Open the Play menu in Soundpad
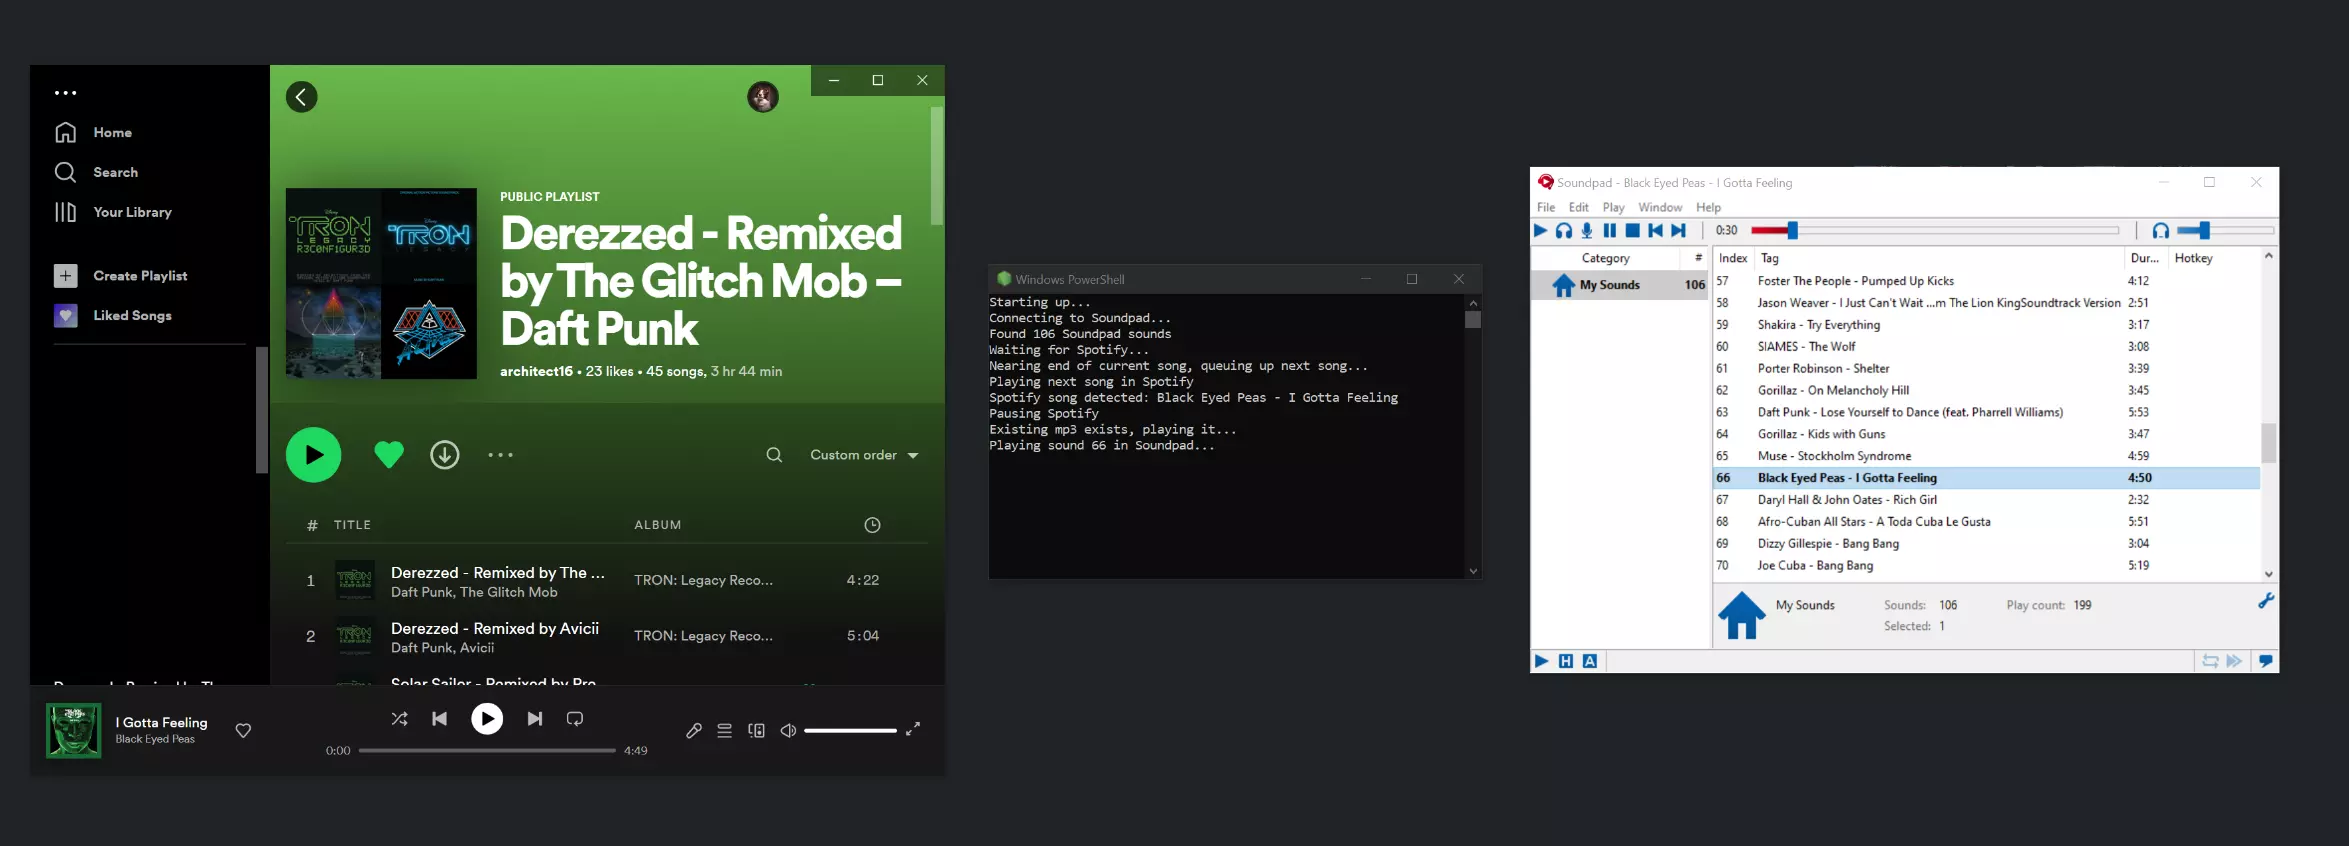Image resolution: width=2349 pixels, height=846 pixels. click(1613, 207)
